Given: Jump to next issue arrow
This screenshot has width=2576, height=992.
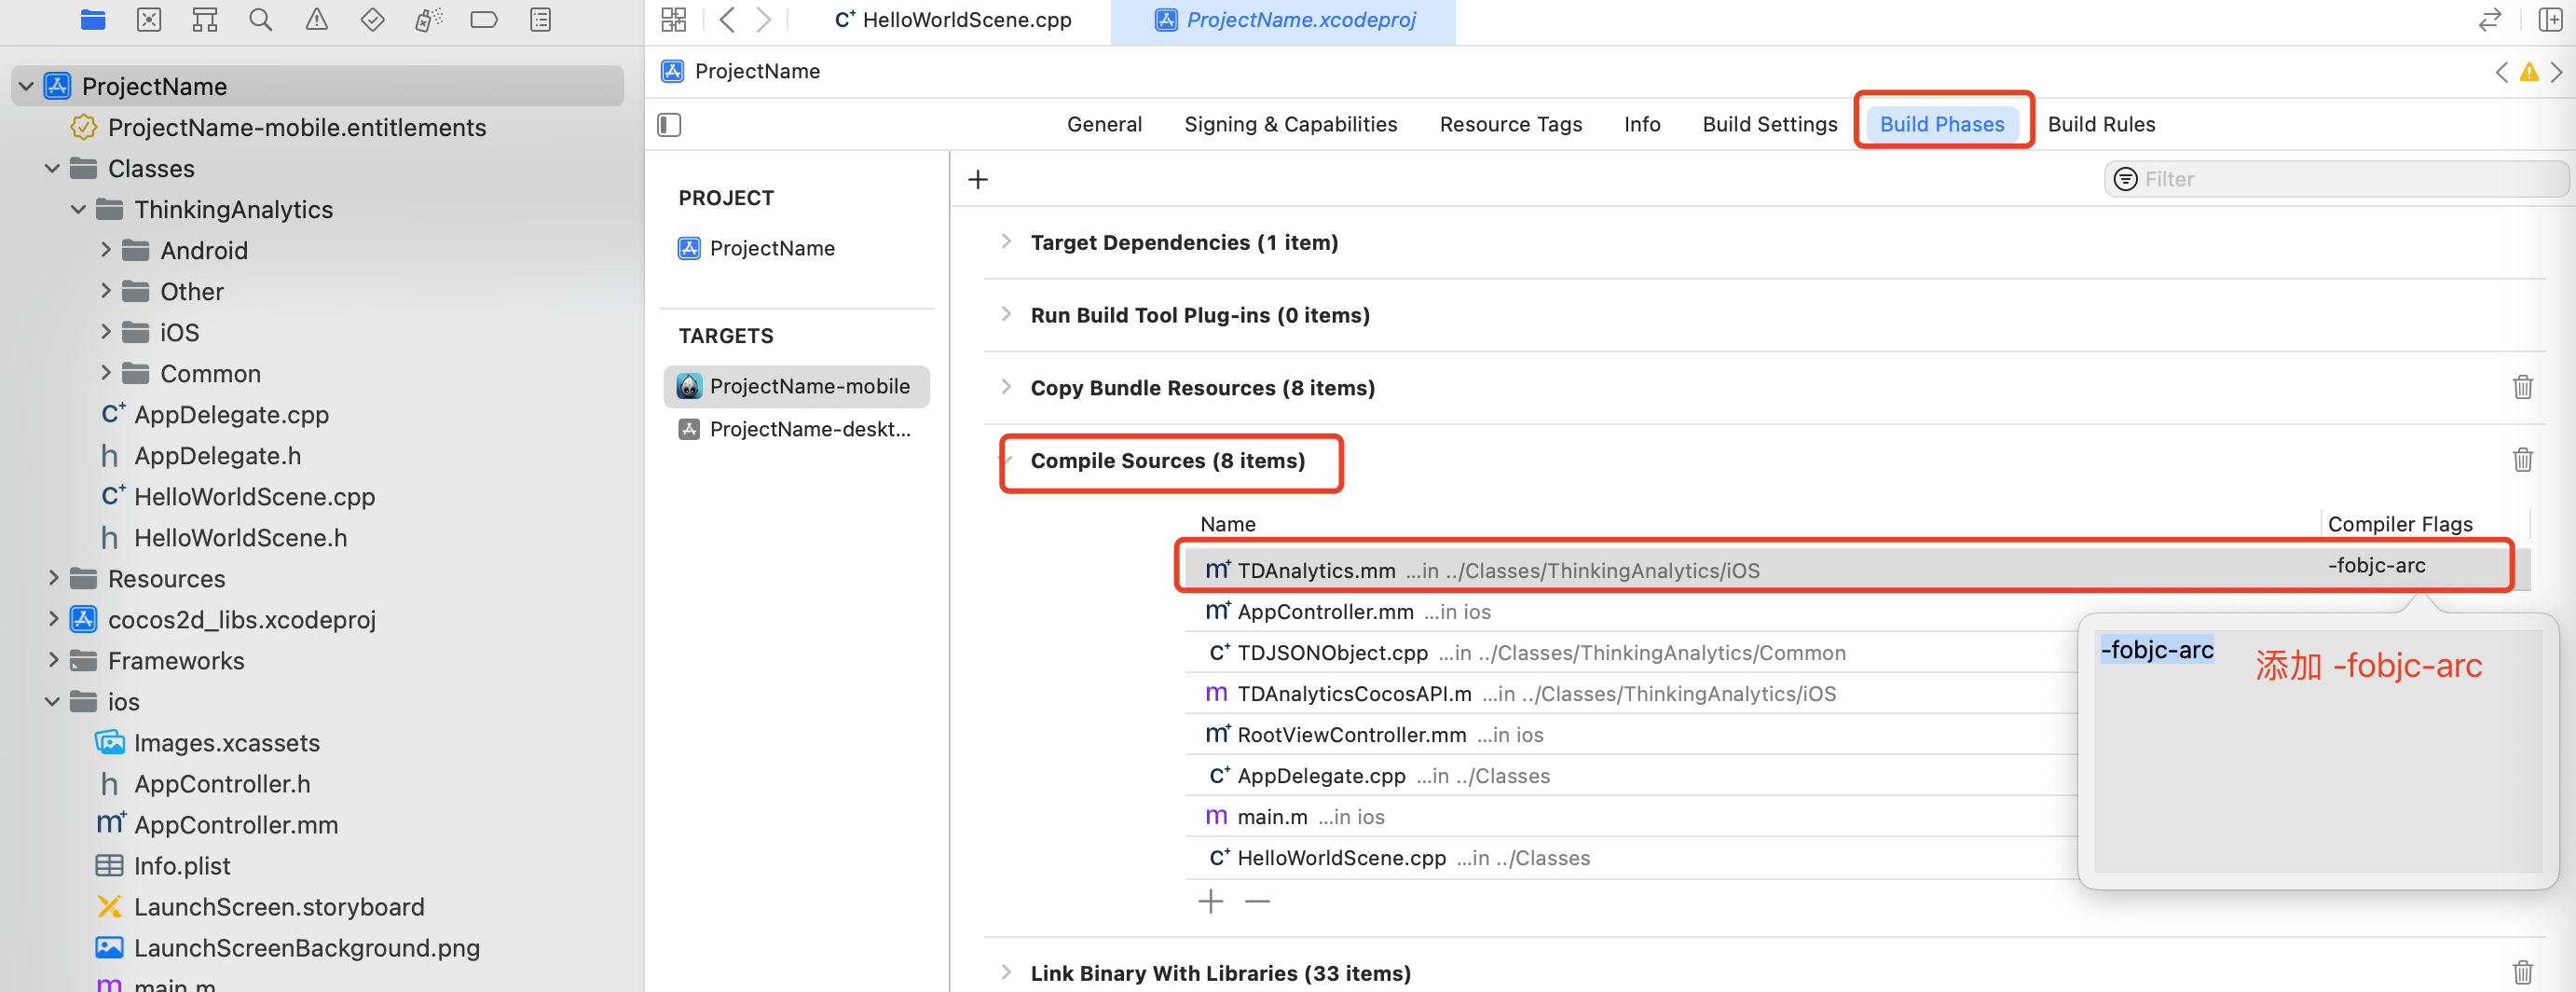Looking at the screenshot, I should [2556, 72].
